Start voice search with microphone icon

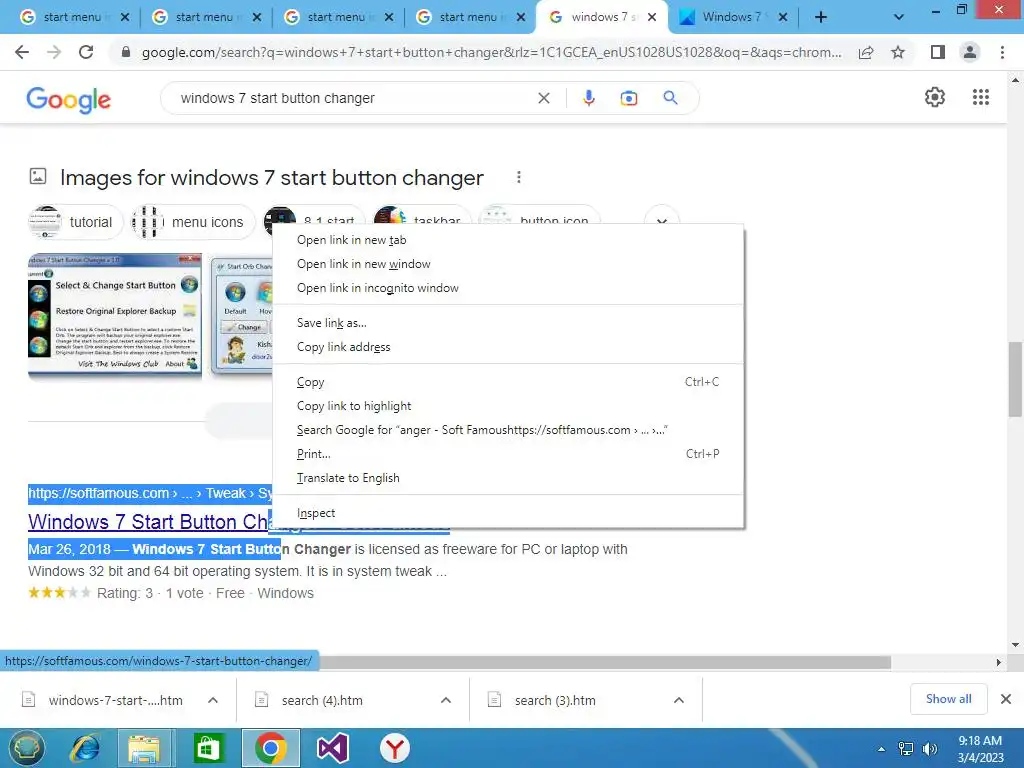coord(588,98)
